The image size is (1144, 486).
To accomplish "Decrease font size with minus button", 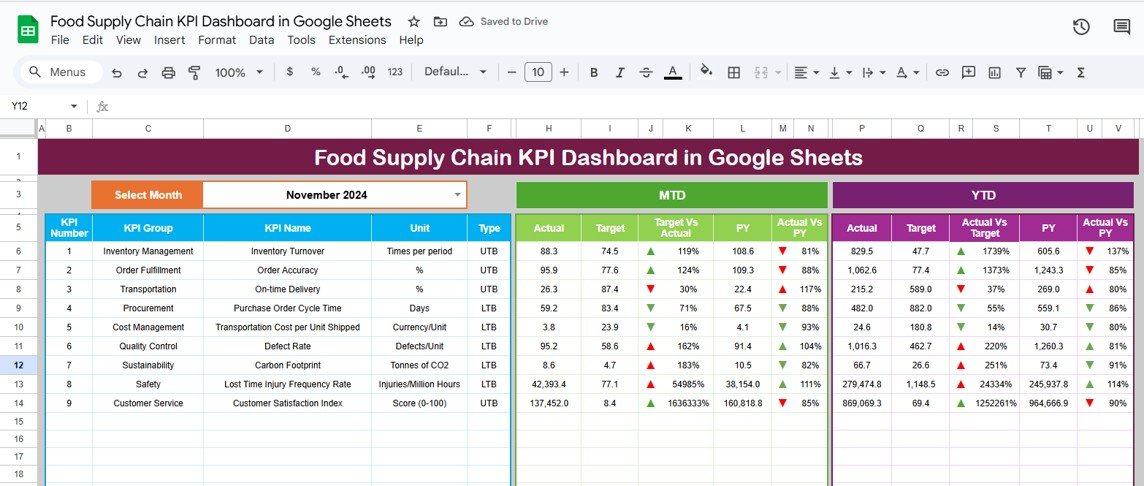I will 511,72.
